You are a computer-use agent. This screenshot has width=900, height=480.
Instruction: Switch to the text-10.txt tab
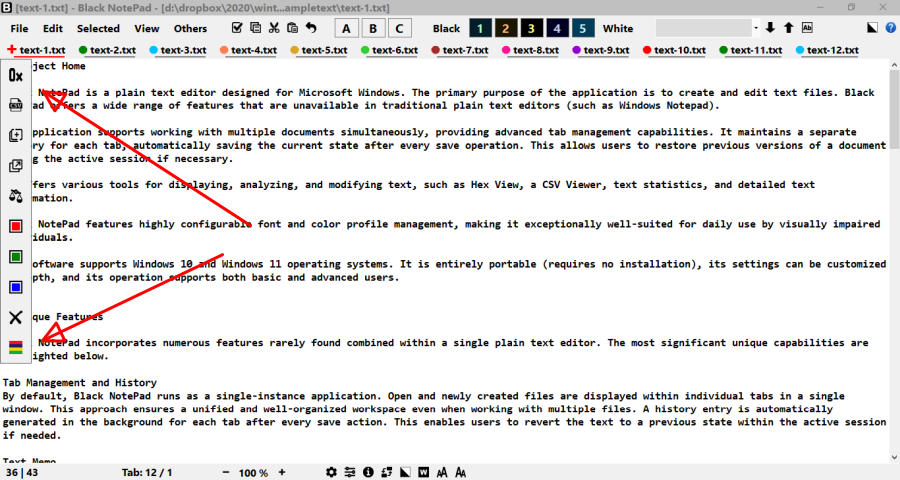pos(674,50)
